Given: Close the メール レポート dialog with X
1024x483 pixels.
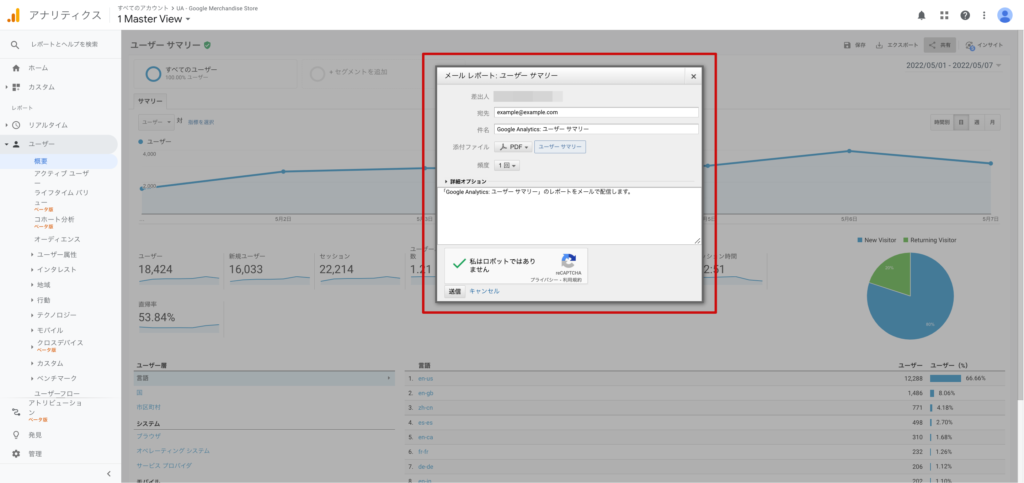Looking at the screenshot, I should pyautogui.click(x=692, y=75).
